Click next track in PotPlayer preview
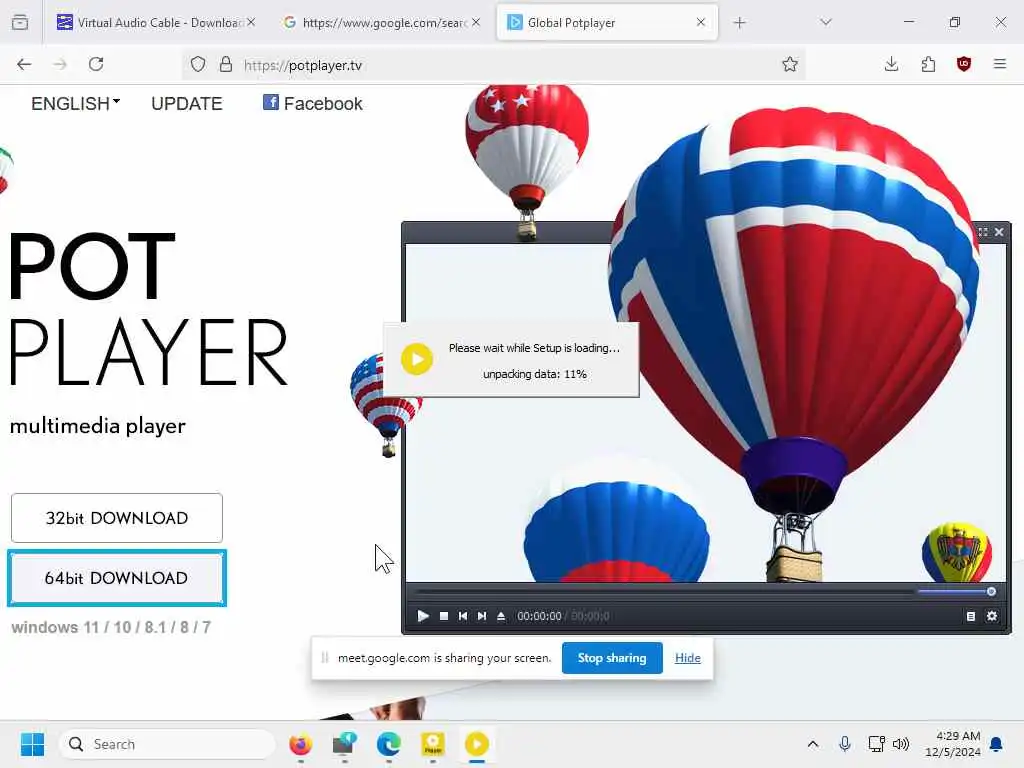This screenshot has width=1024, height=768. click(482, 616)
